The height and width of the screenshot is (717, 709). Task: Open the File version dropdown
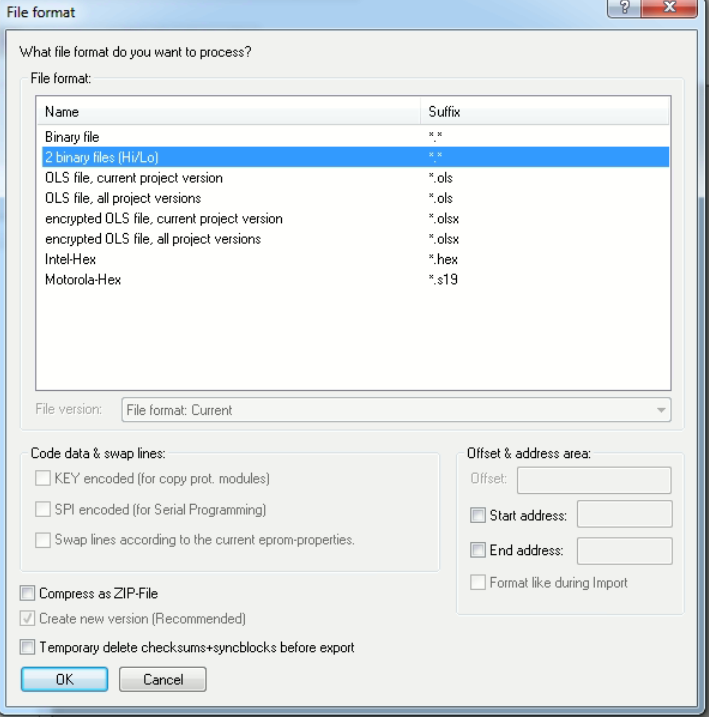(395, 410)
